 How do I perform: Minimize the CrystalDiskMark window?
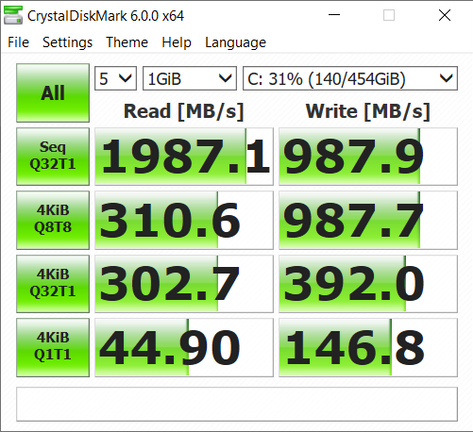[x=334, y=15]
